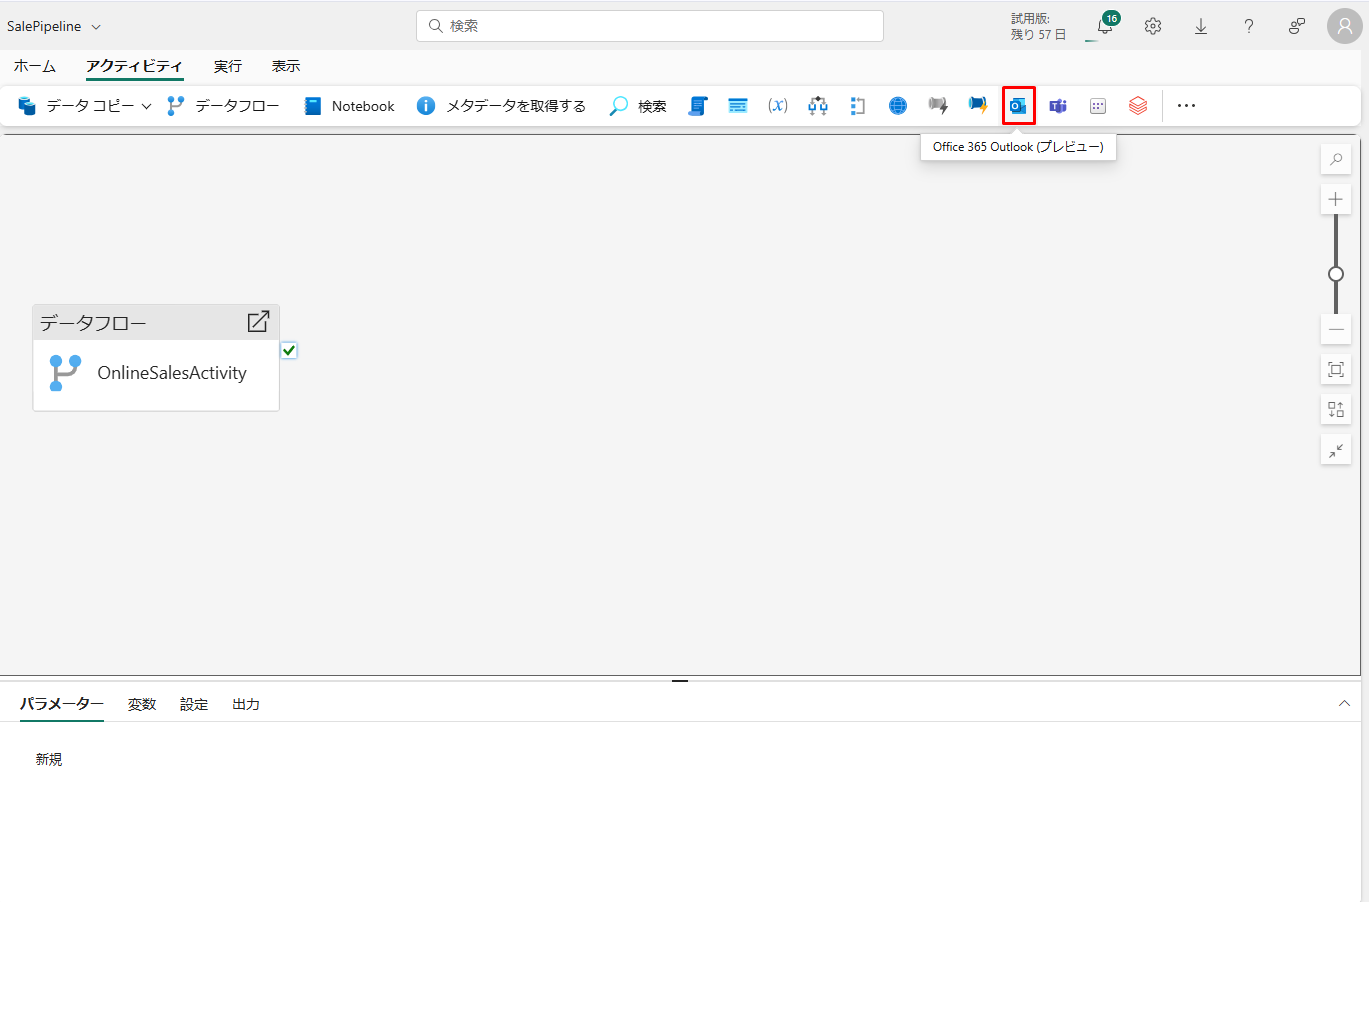The image size is (1369, 1032).
Task: Collapse the bottom properties panel chevron
Action: pos(1344,704)
